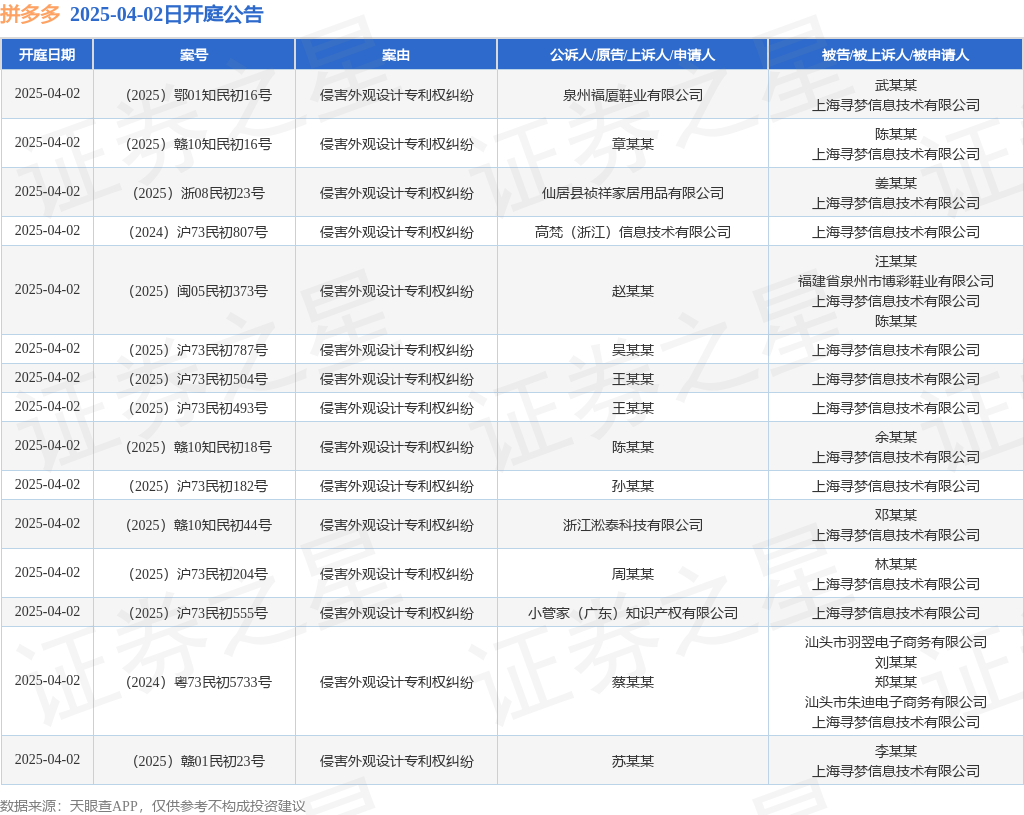Click case number （2025）沪73民初182号

(199, 486)
